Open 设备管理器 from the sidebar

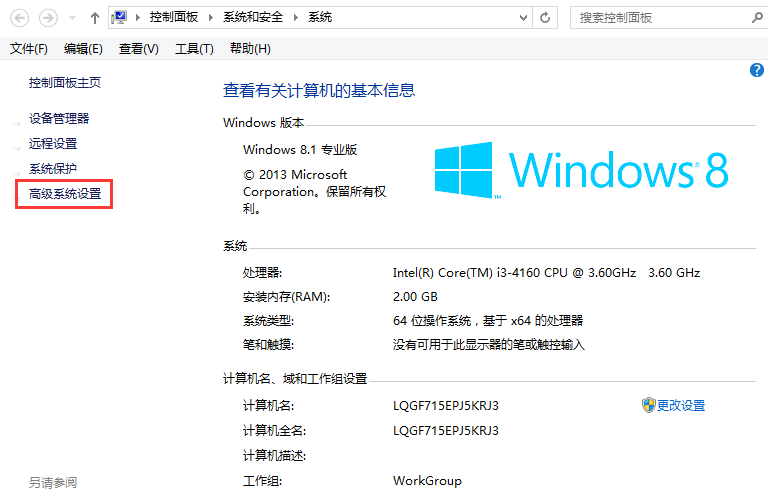click(59, 118)
